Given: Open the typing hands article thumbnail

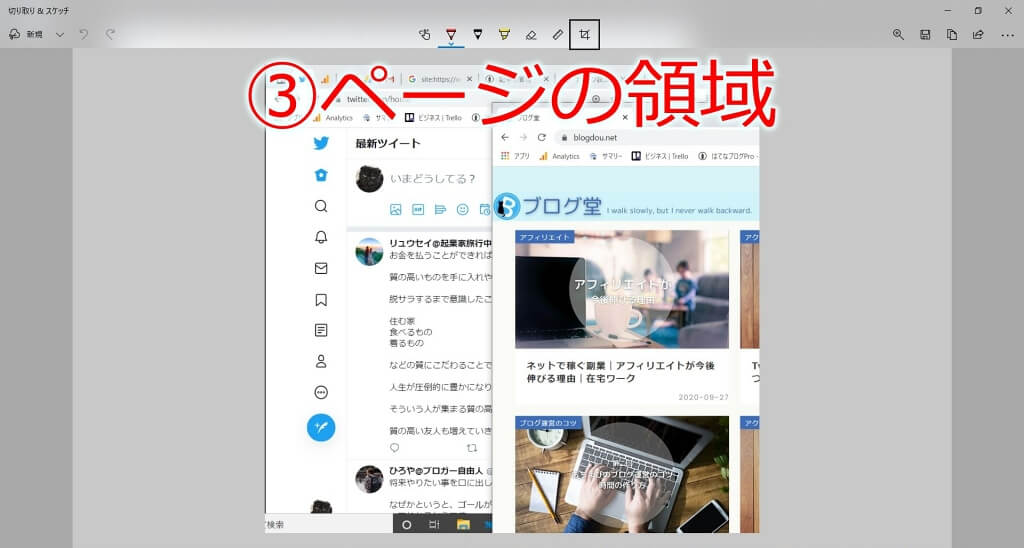Looking at the screenshot, I should click(x=622, y=474).
